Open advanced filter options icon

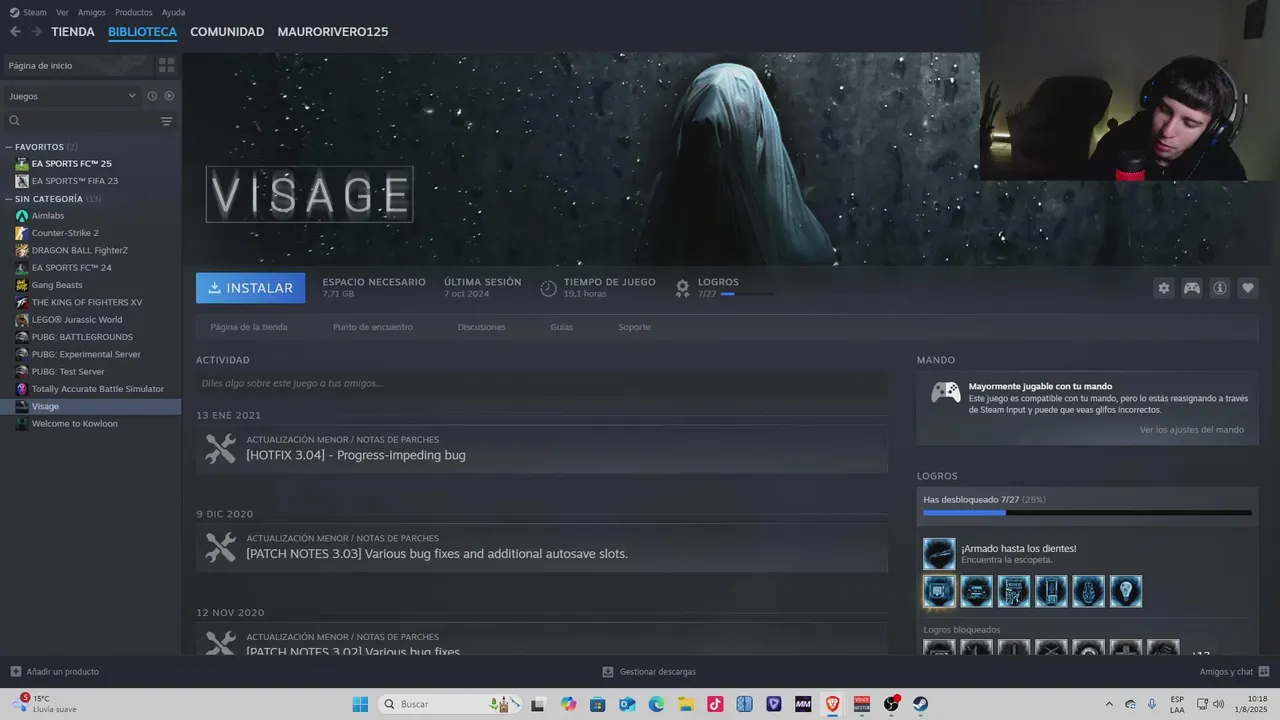[166, 121]
